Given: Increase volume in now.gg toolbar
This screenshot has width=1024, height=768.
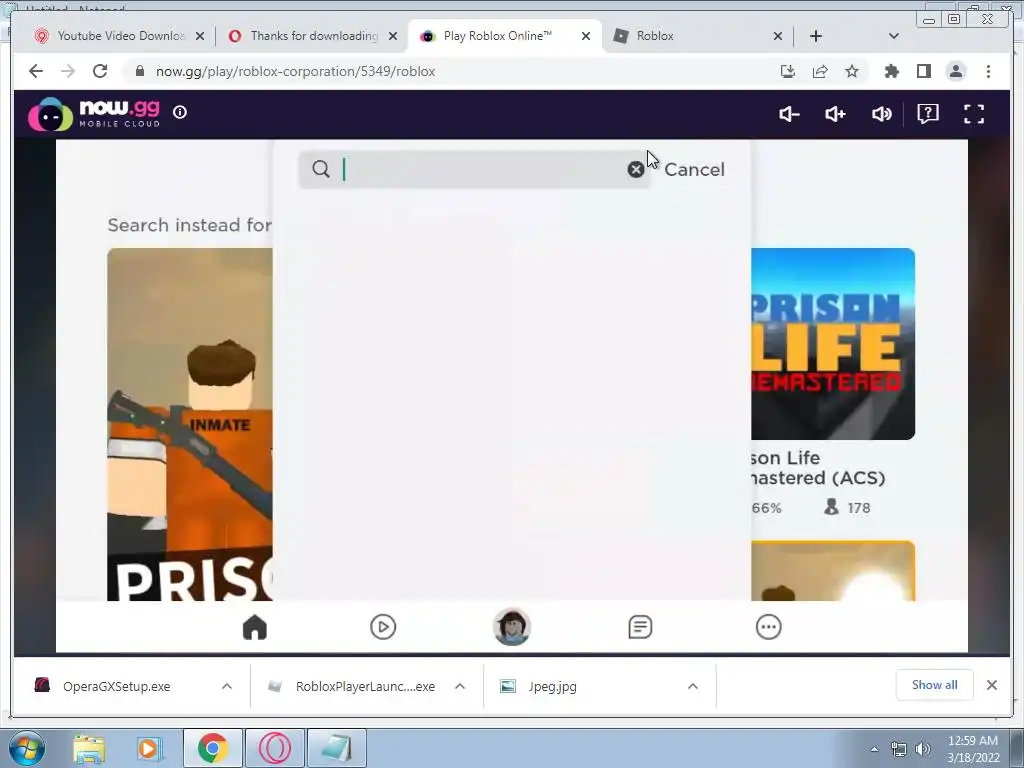Looking at the screenshot, I should (x=835, y=114).
